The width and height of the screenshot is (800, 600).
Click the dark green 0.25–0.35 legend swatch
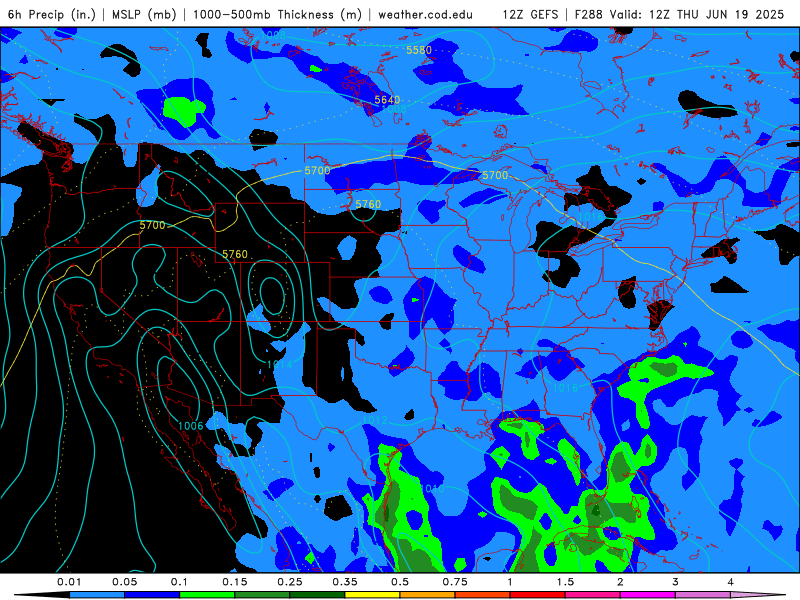pos(317,595)
